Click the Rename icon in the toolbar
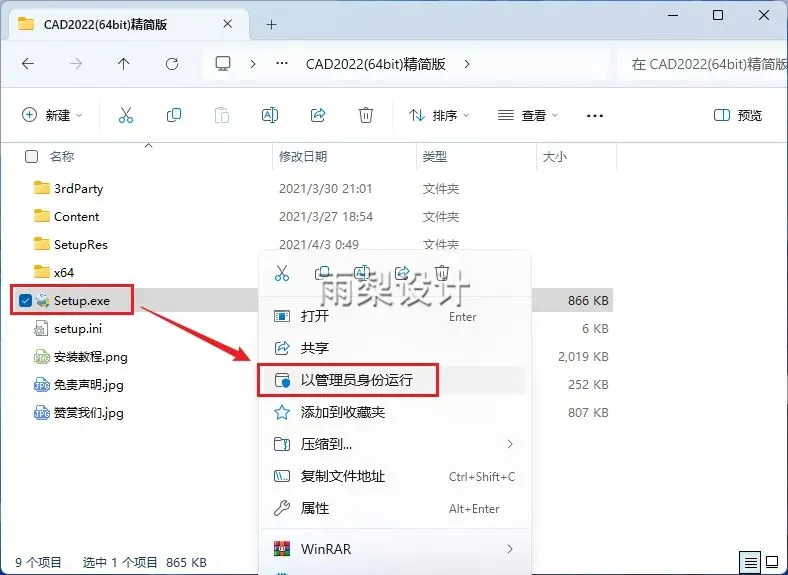 [270, 116]
